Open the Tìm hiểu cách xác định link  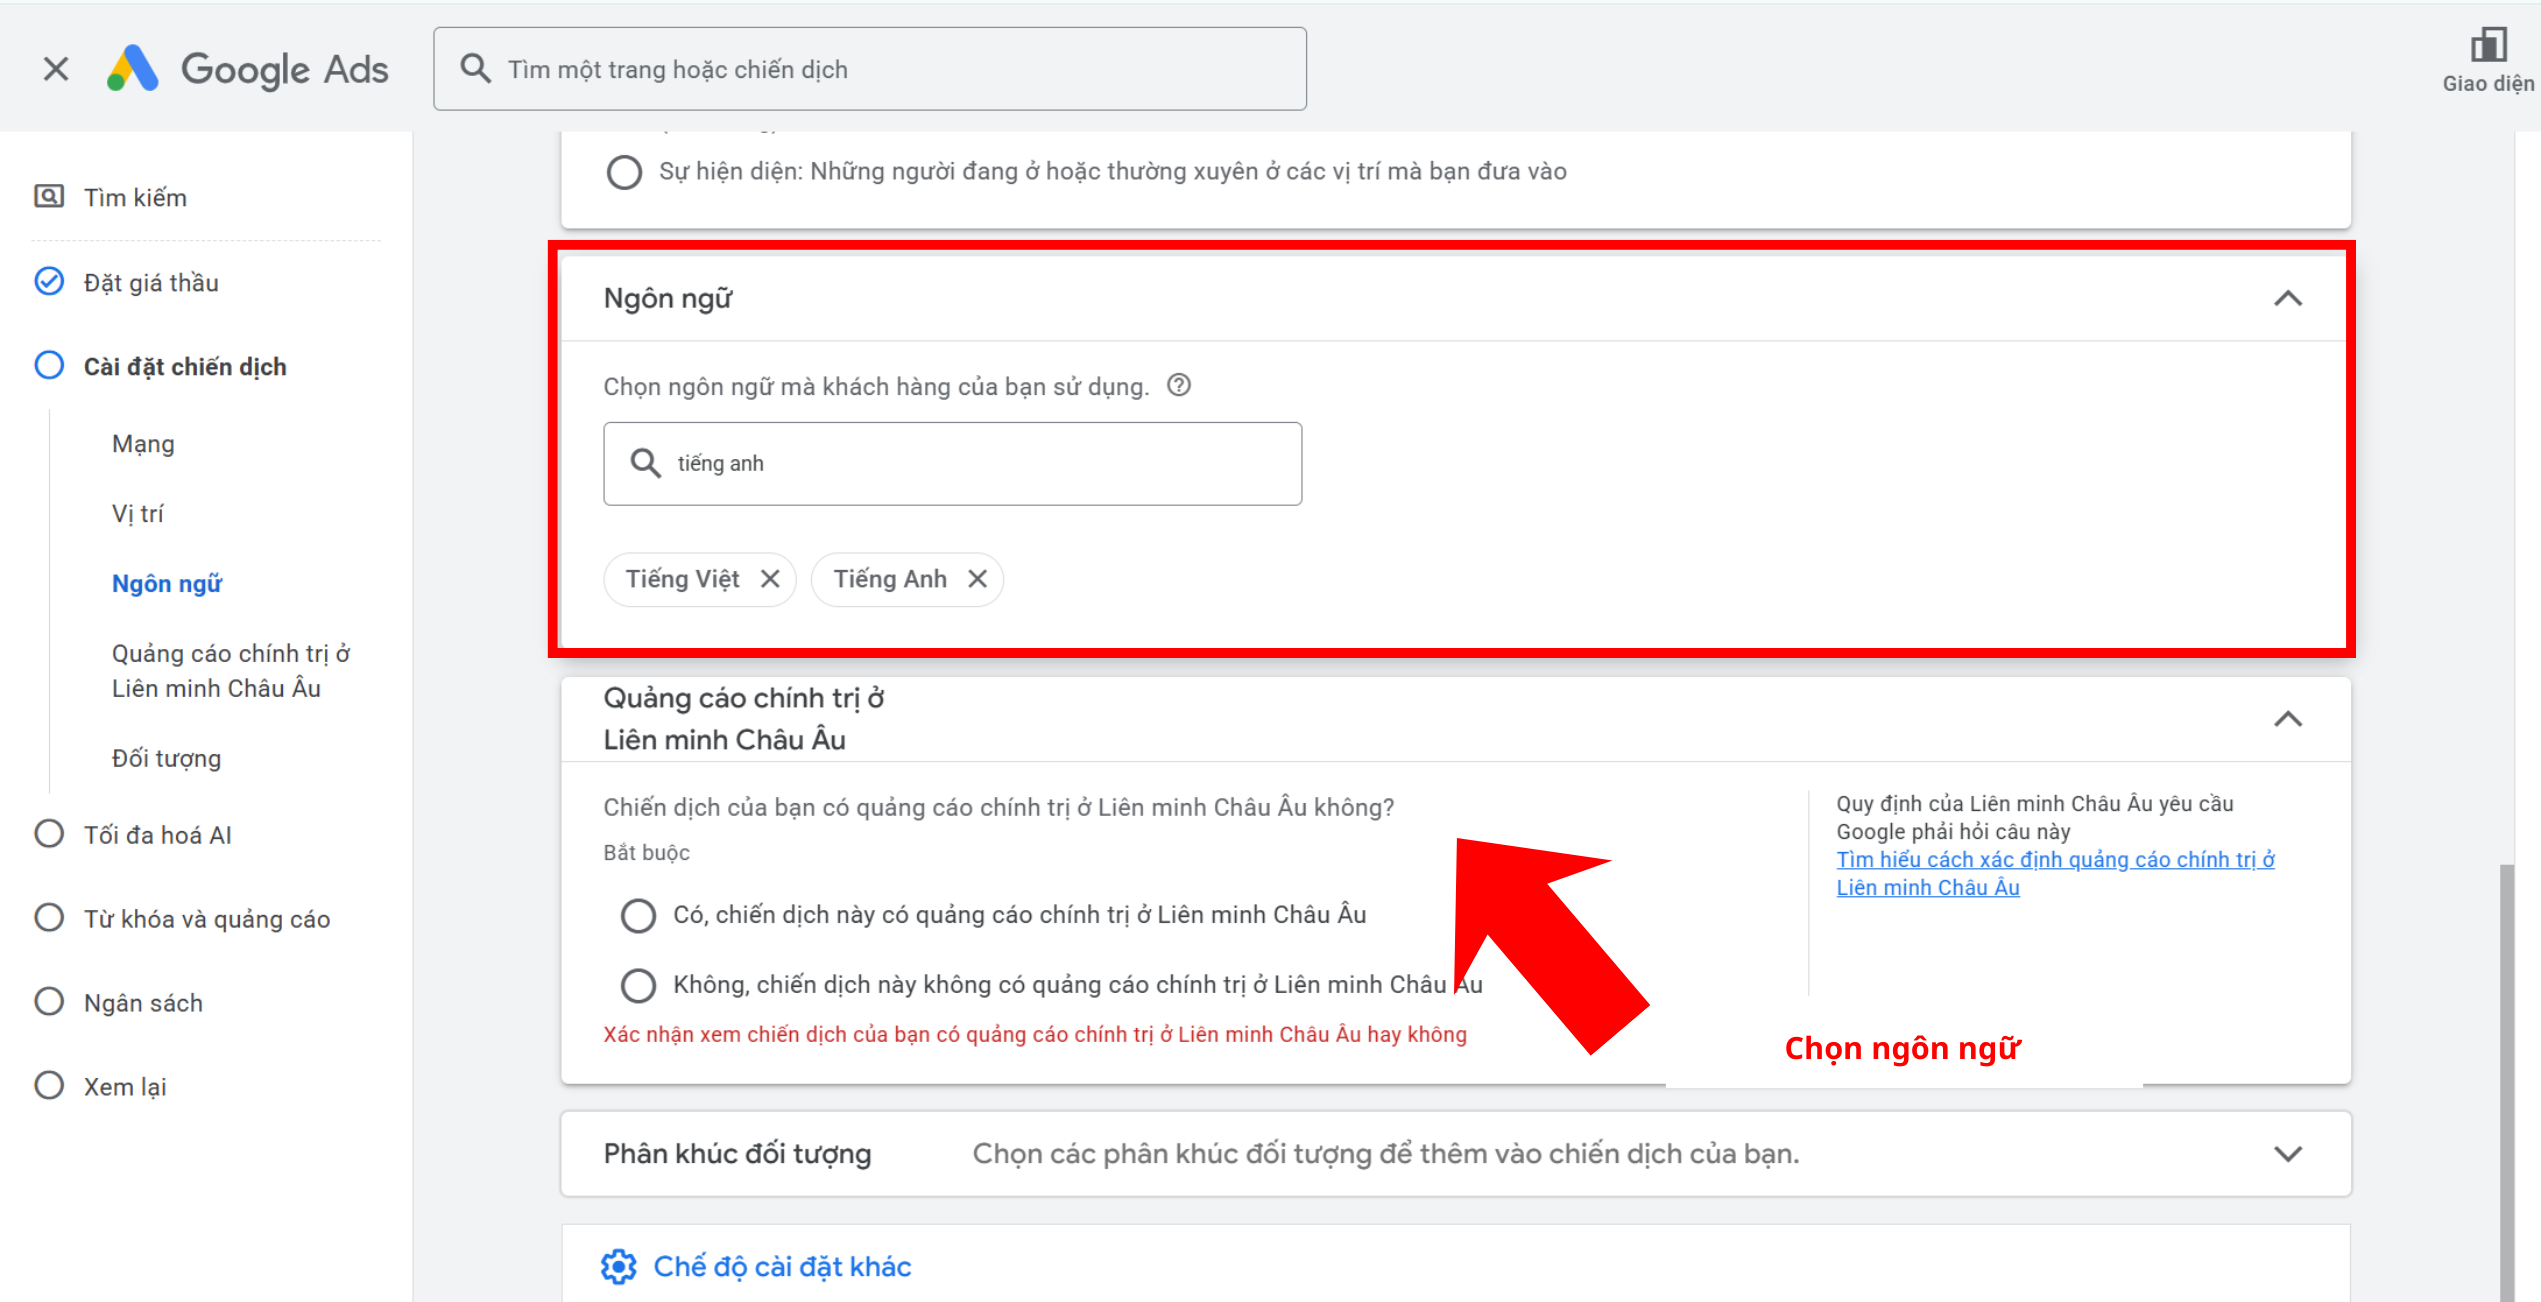(2055, 873)
